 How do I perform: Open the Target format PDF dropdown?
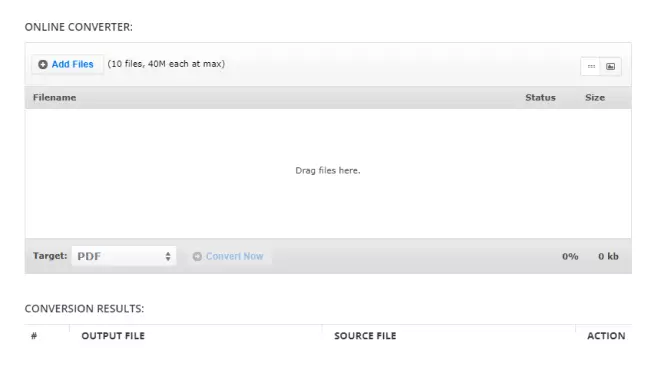click(124, 256)
